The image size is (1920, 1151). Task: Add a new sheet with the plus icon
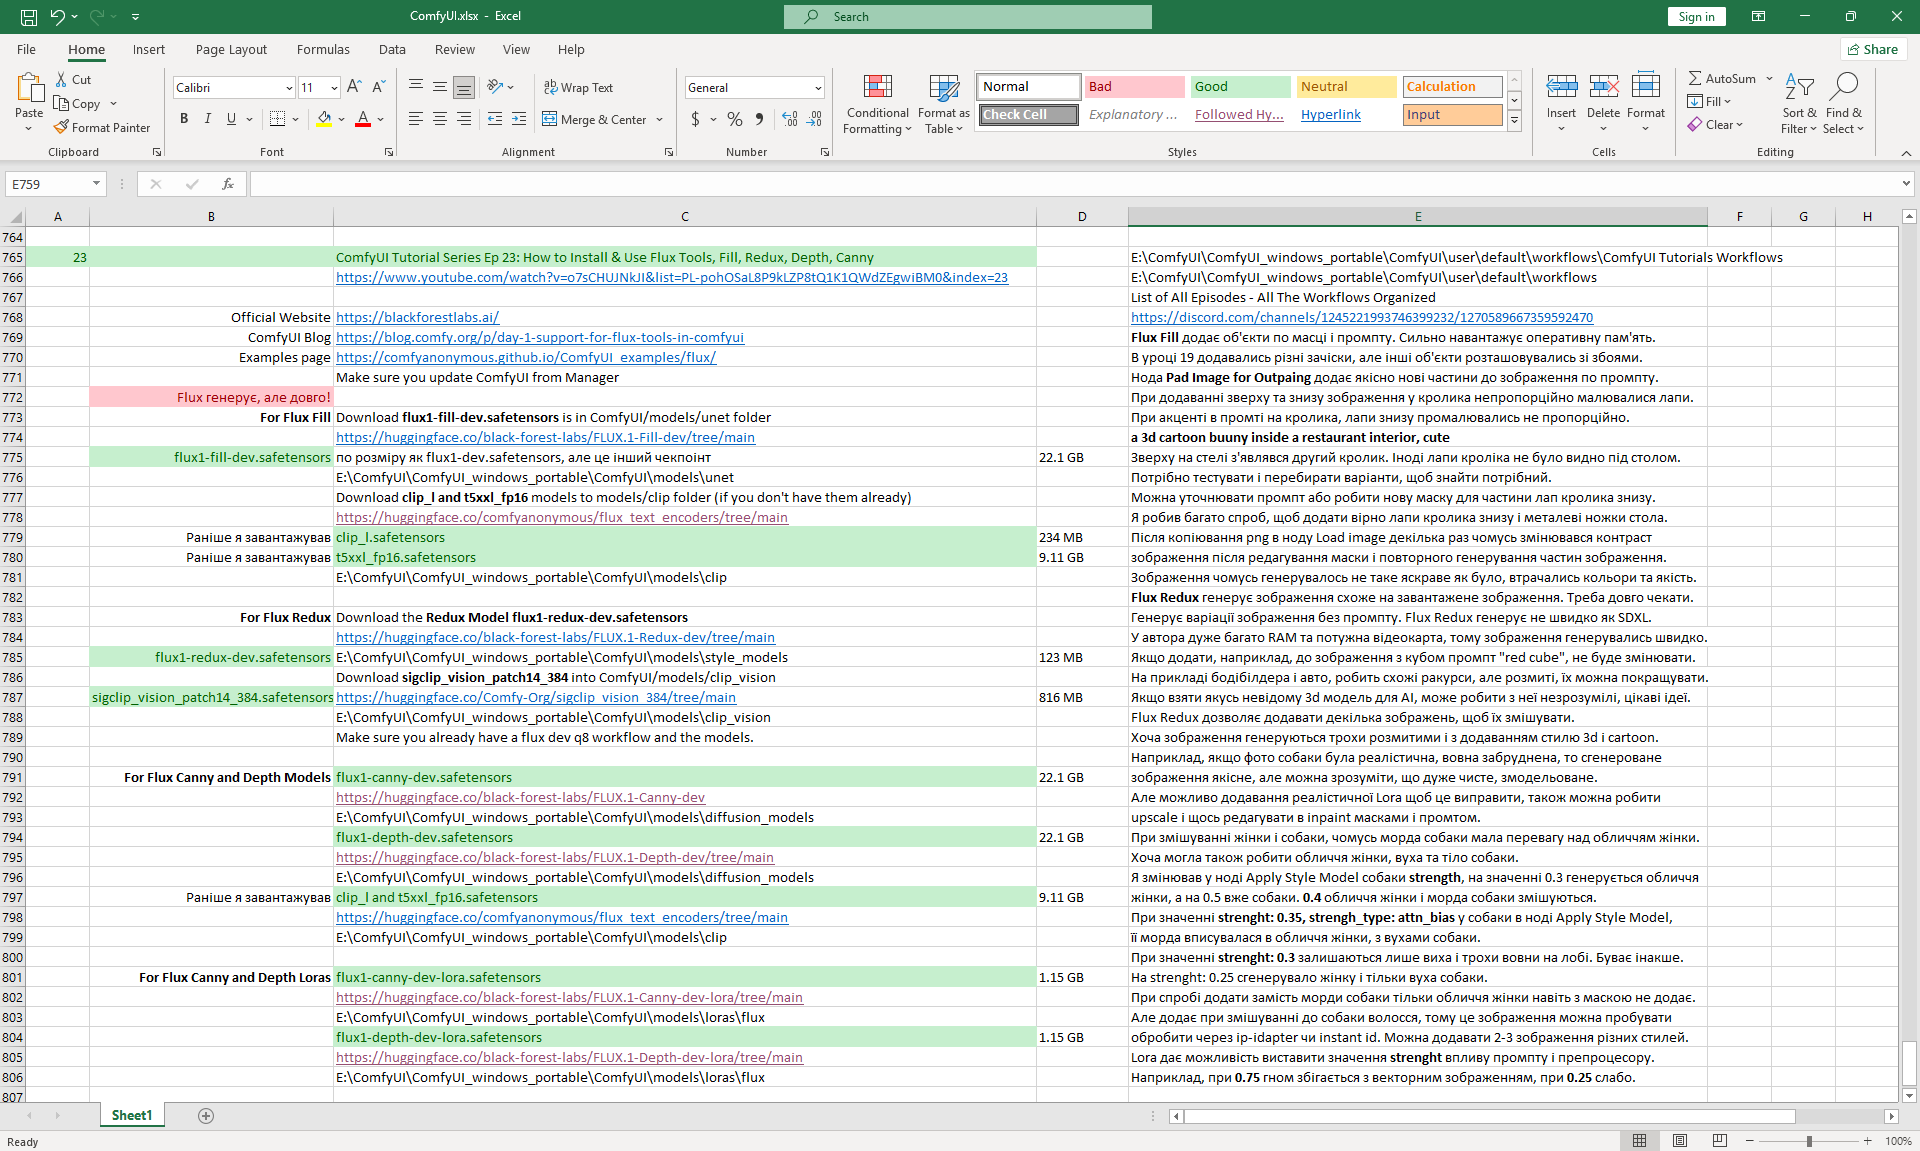[x=206, y=1116]
